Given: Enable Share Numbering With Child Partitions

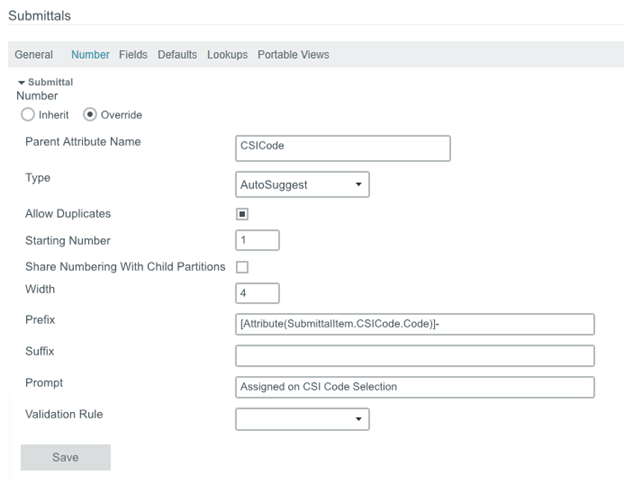Looking at the screenshot, I should coord(242,267).
